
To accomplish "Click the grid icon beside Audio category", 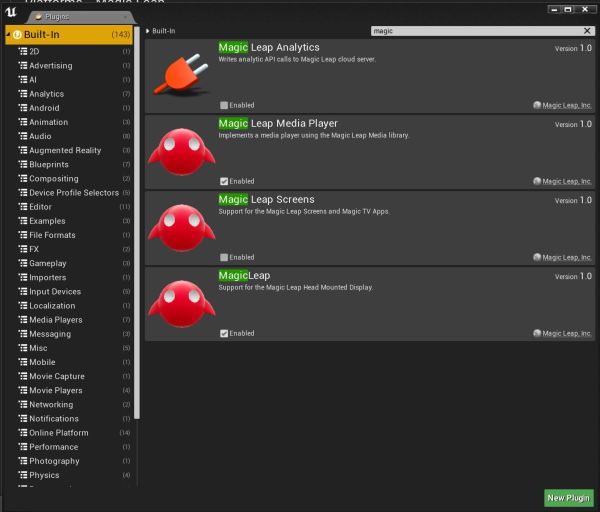I will pos(22,136).
